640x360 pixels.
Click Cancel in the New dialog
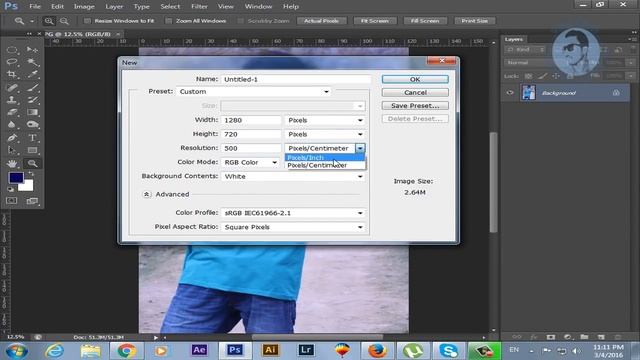coord(415,92)
